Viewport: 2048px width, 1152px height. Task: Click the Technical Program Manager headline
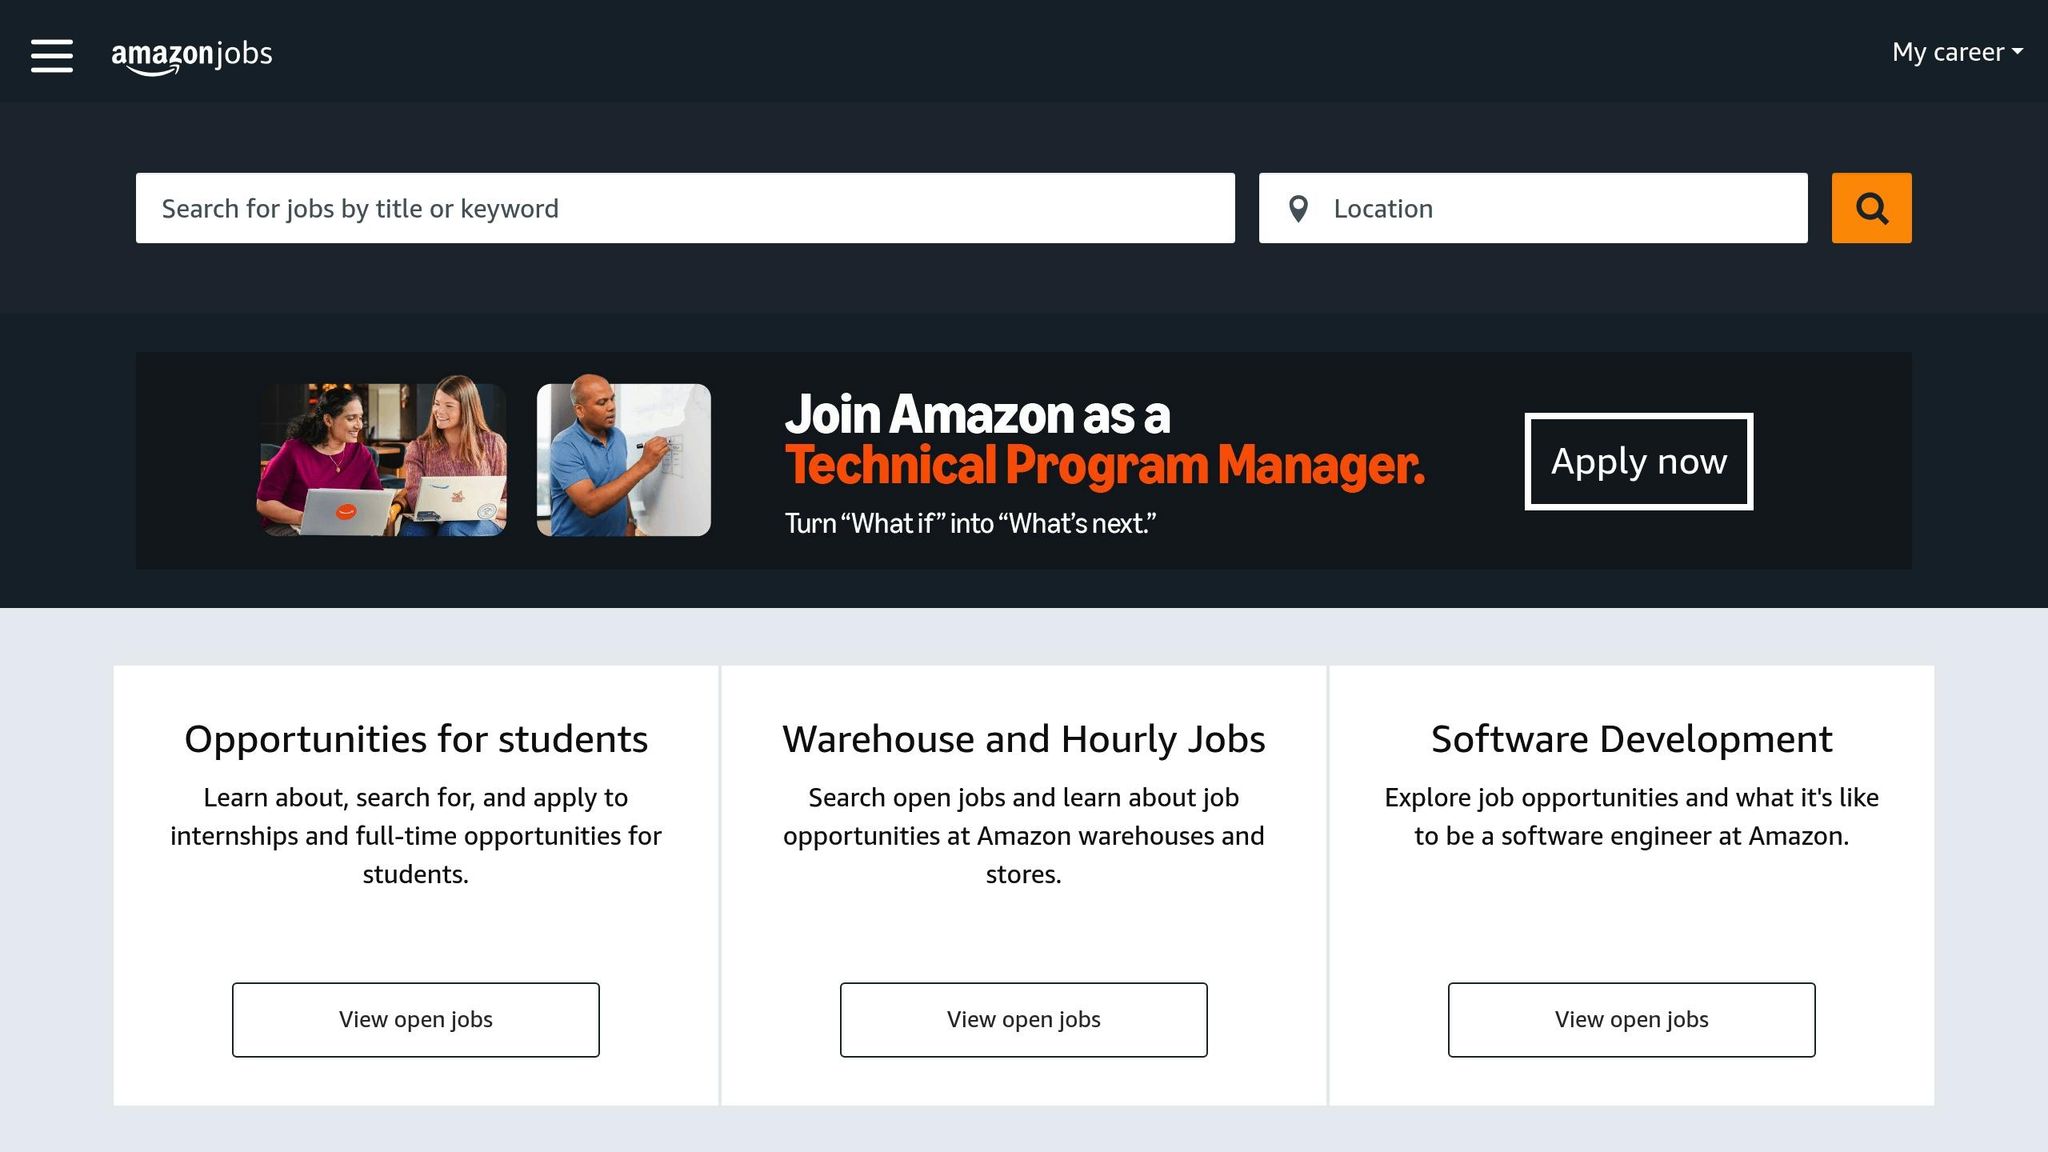1104,465
